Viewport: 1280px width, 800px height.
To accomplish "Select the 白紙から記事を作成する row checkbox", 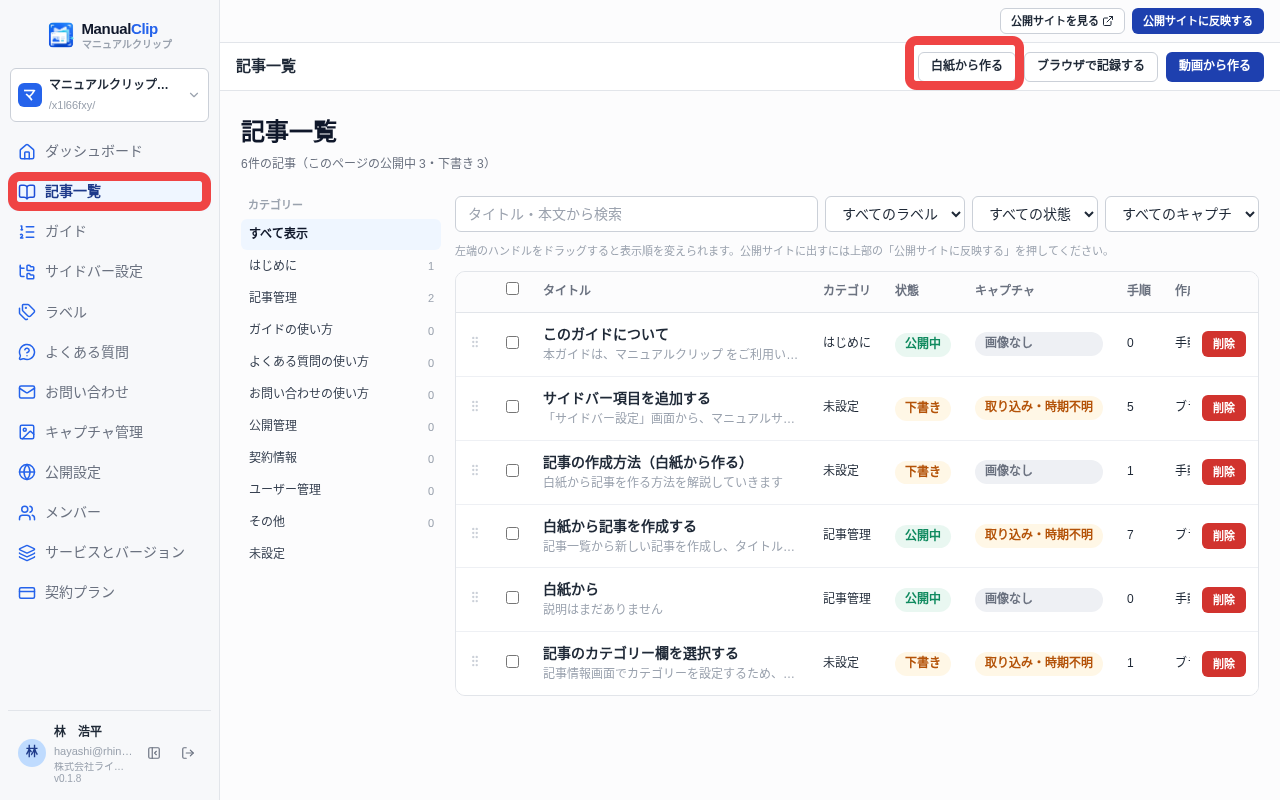I will click(x=512, y=534).
